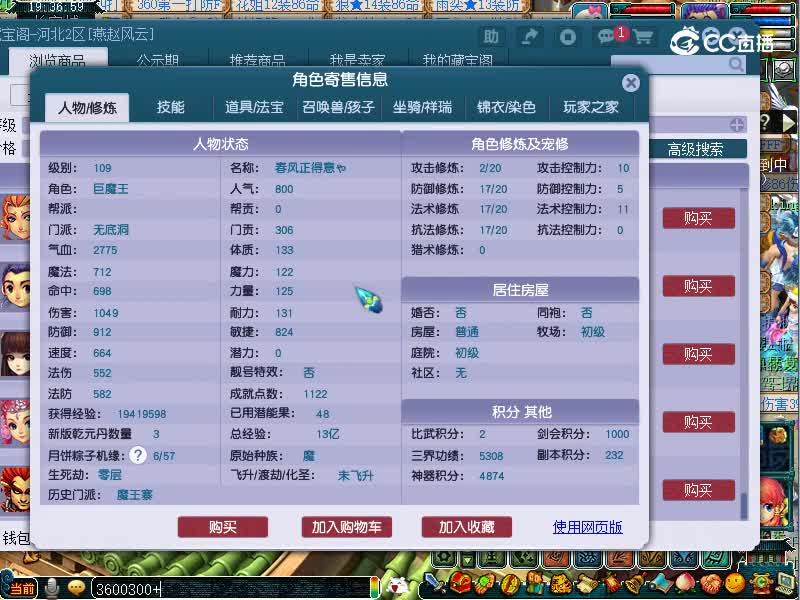Click the last 购买 button in listing
Viewport: 800px width, 600px height.
pos(698,490)
